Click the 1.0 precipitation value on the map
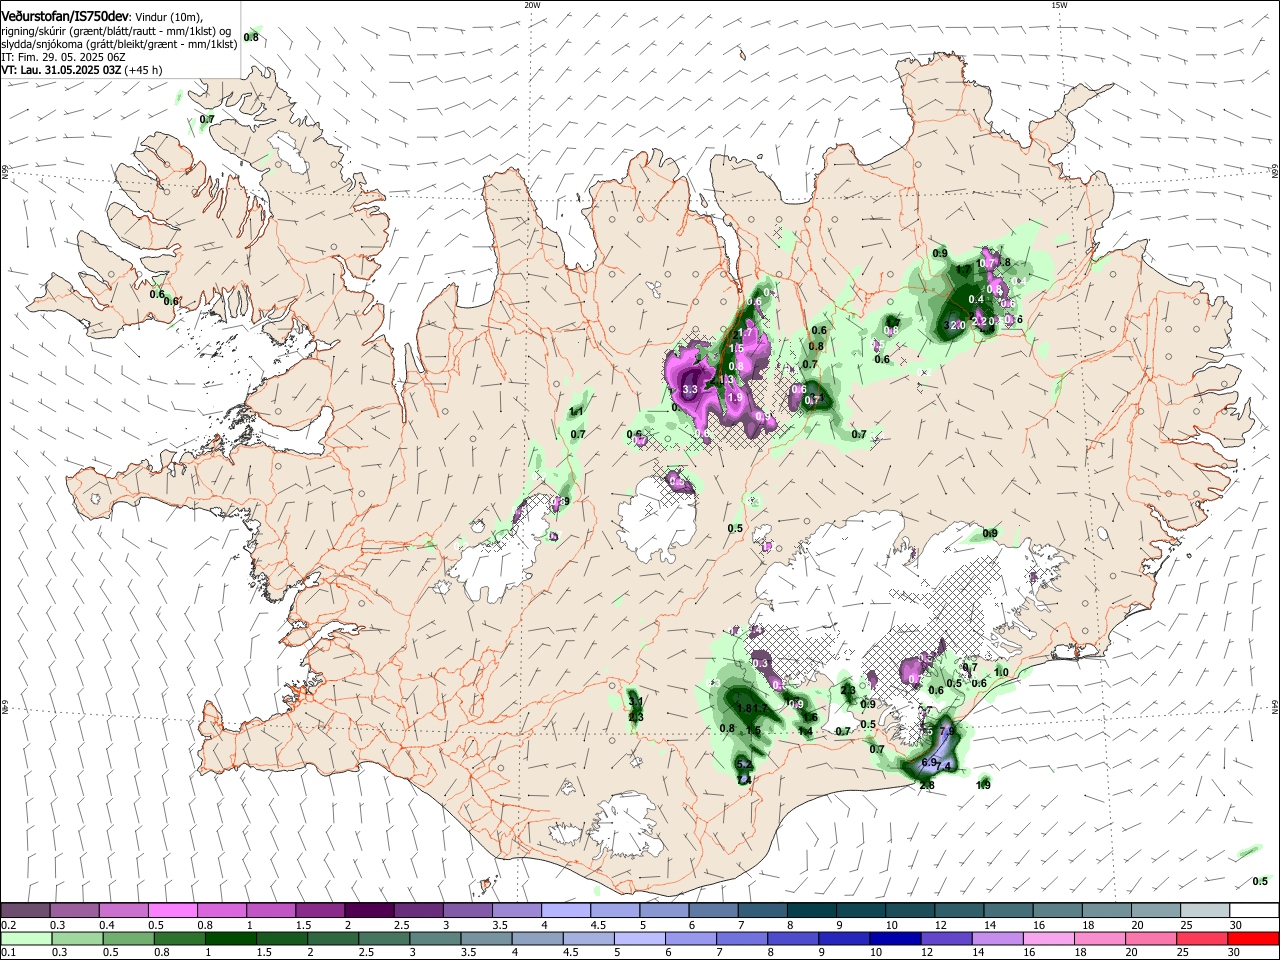The image size is (1280, 960). point(1001,673)
